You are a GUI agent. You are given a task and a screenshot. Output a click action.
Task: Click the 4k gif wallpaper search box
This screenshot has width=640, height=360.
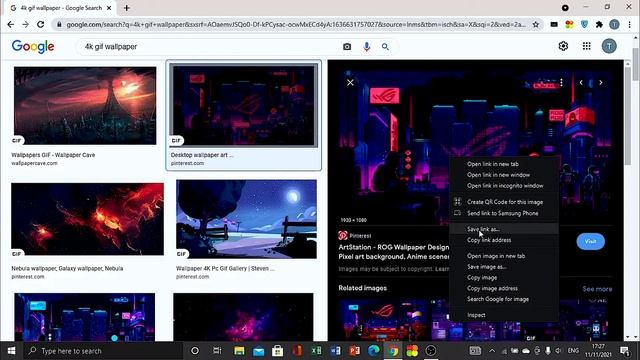[x=208, y=47]
